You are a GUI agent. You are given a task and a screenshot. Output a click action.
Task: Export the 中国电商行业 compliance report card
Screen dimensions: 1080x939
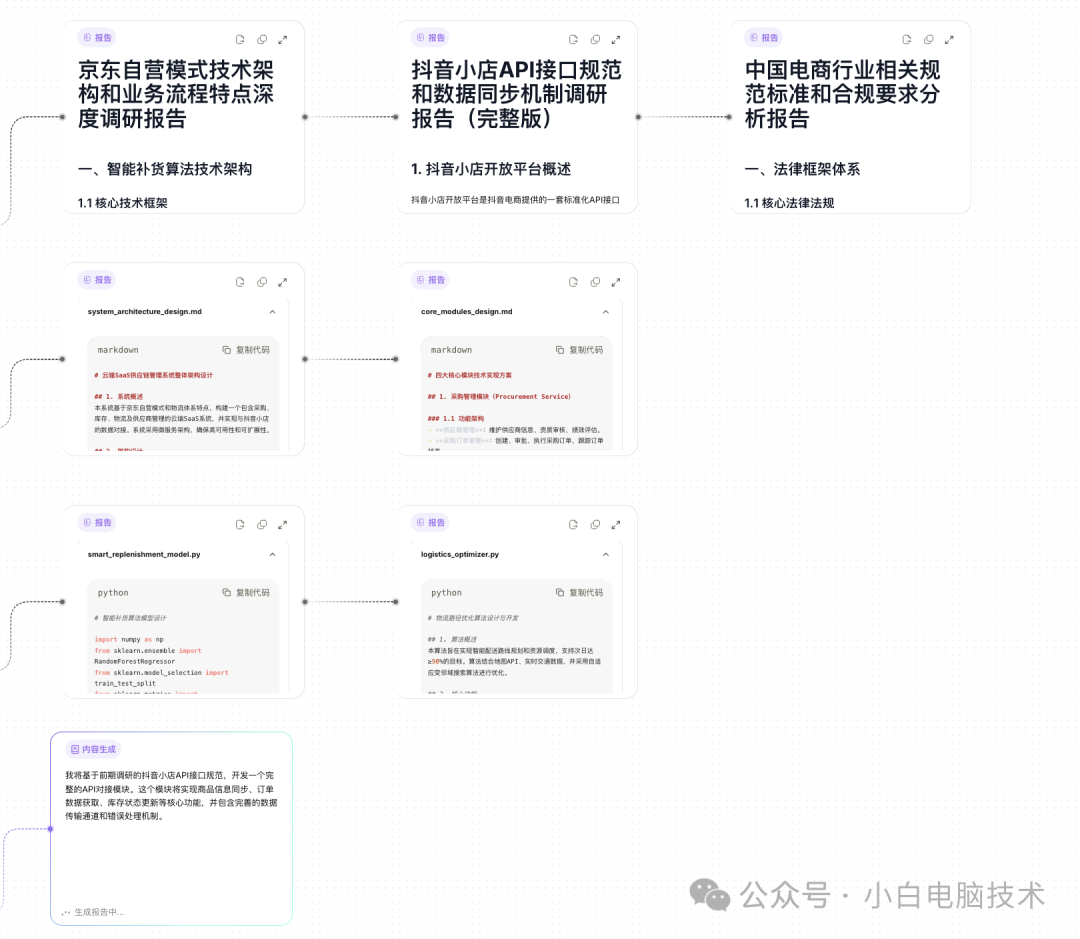[x=906, y=40]
